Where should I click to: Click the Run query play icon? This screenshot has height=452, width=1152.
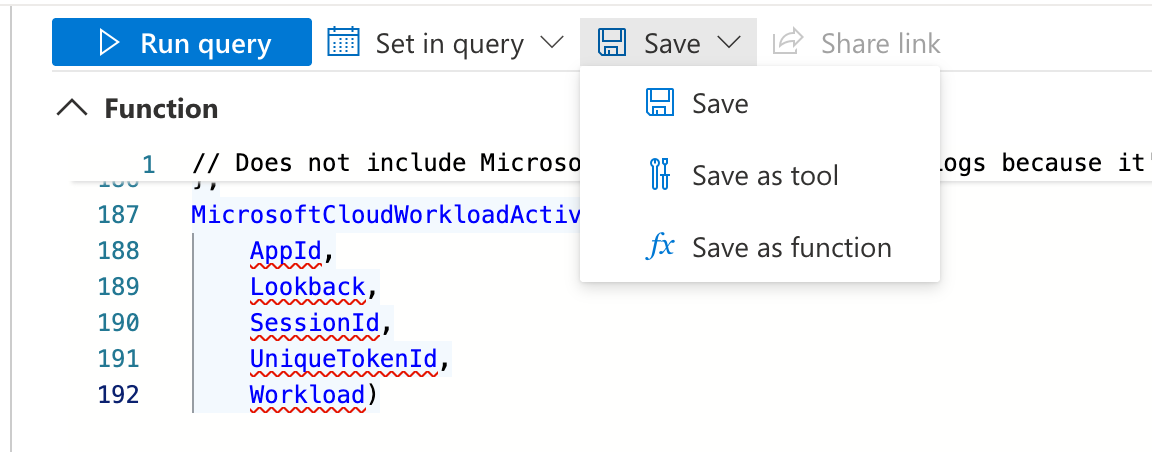coord(109,43)
